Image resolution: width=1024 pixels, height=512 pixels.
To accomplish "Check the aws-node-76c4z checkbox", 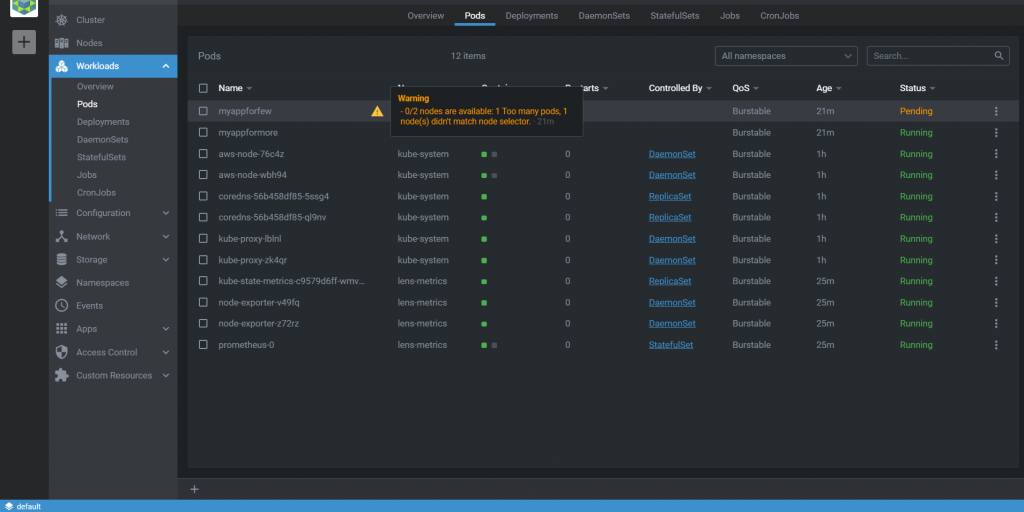I will click(x=203, y=154).
